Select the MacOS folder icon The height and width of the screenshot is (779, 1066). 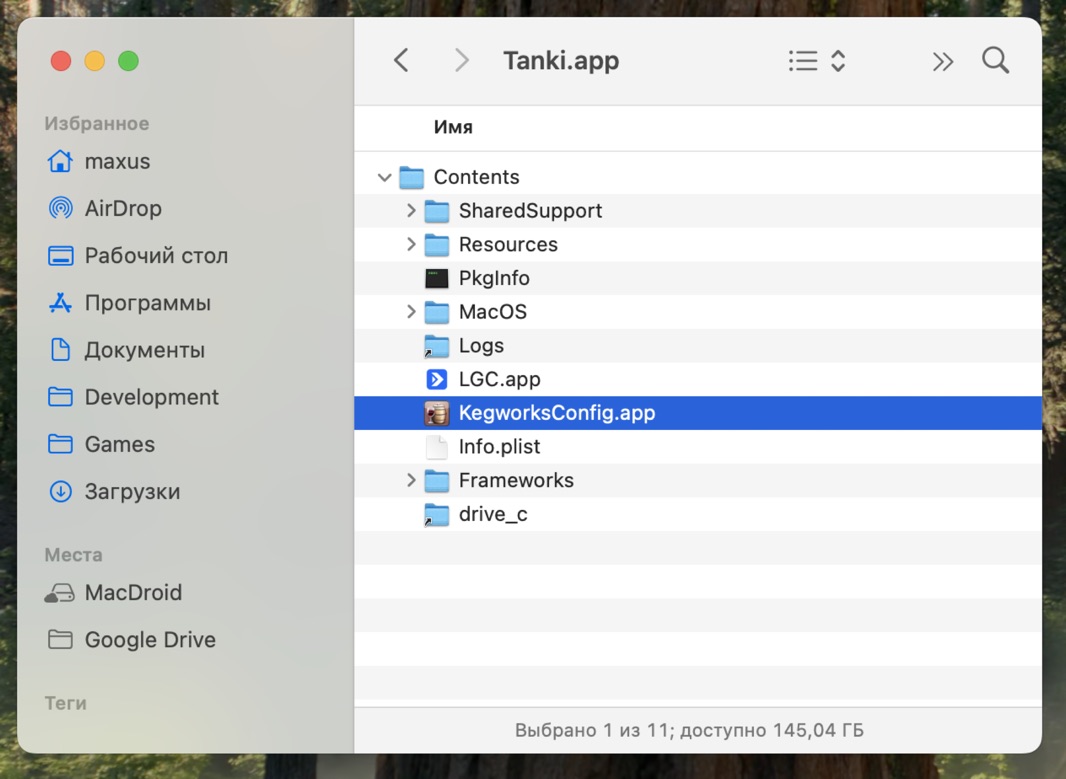point(436,312)
